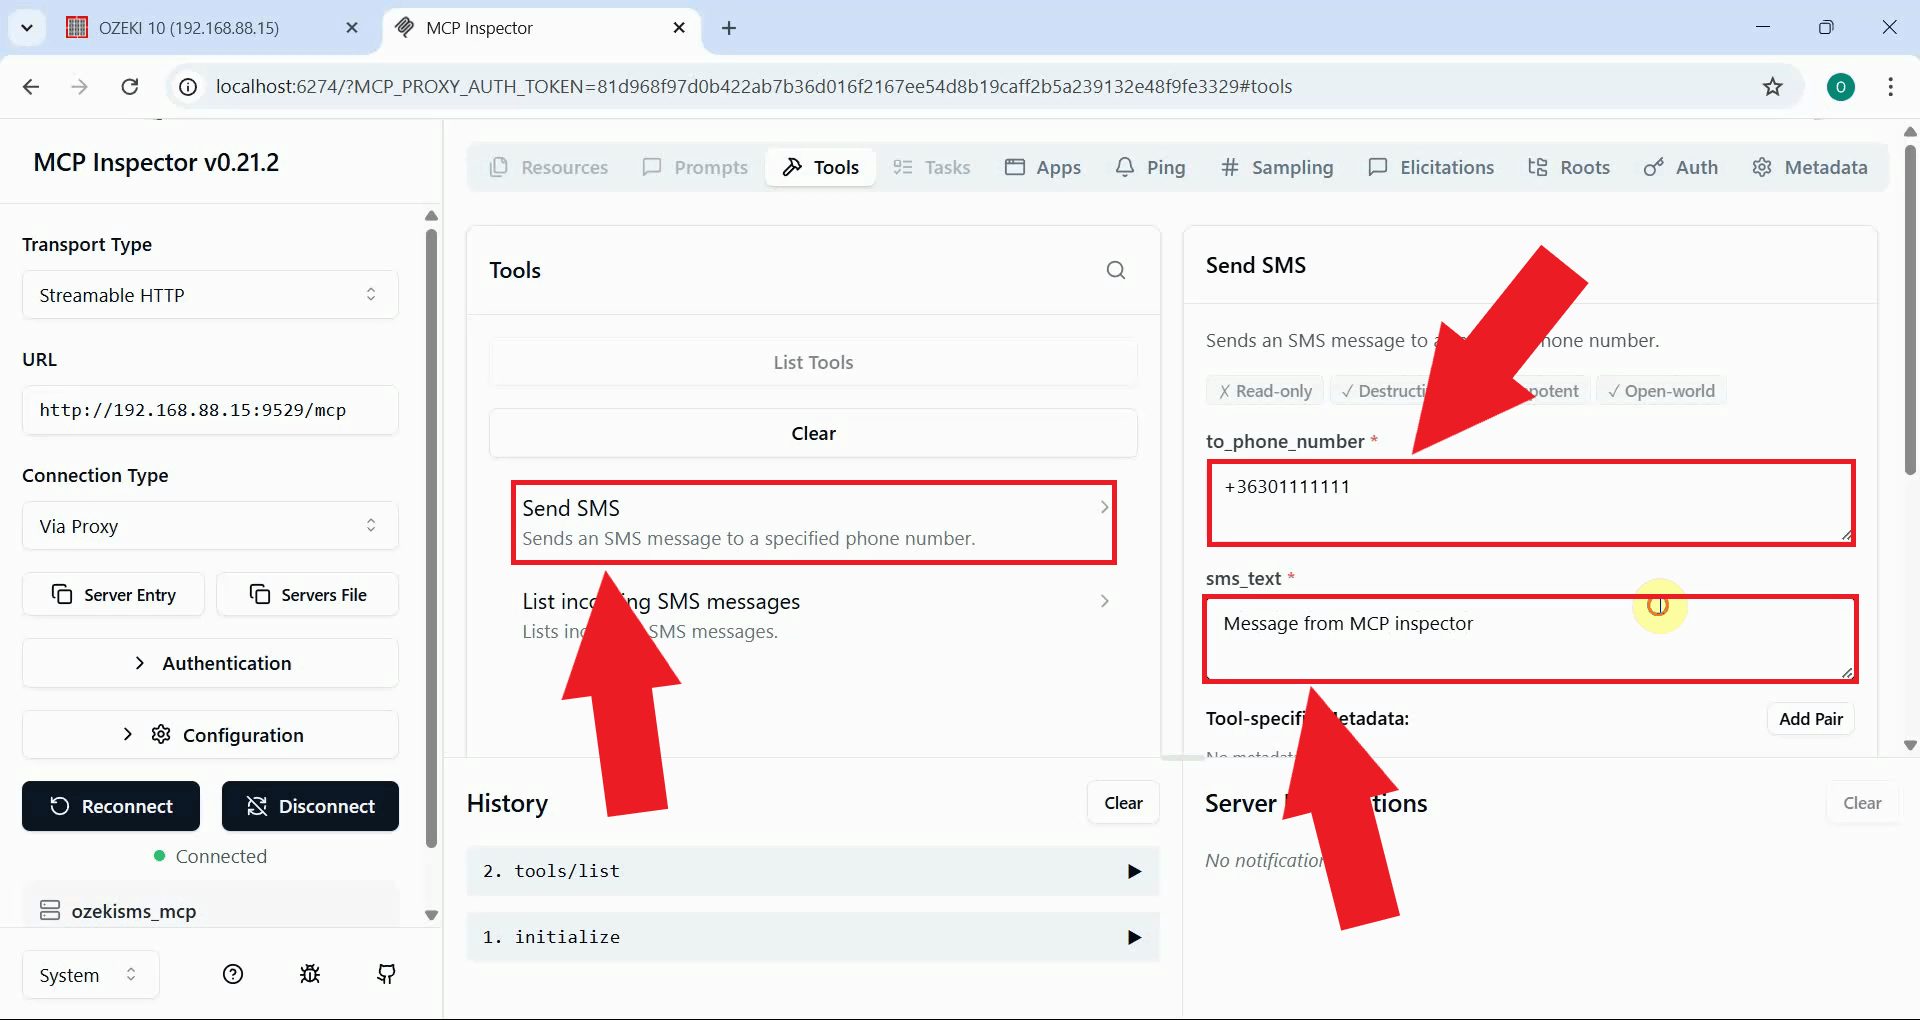Image resolution: width=1920 pixels, height=1020 pixels.
Task: Click the bug report icon at bottom
Action: [309, 974]
